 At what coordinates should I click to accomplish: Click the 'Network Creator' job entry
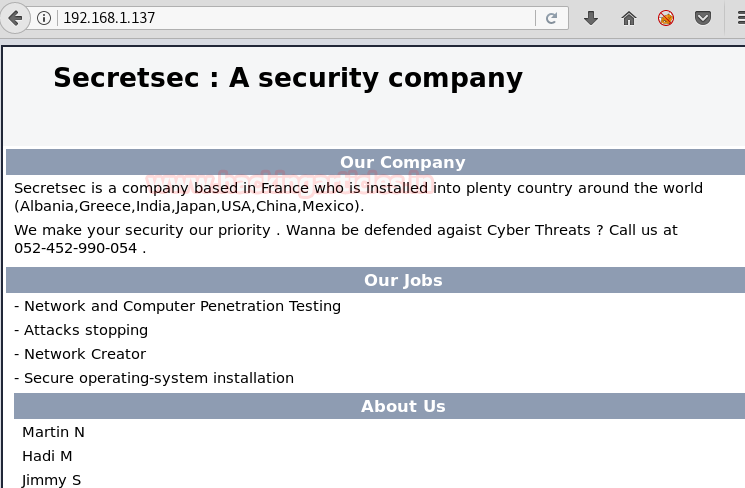coord(84,354)
